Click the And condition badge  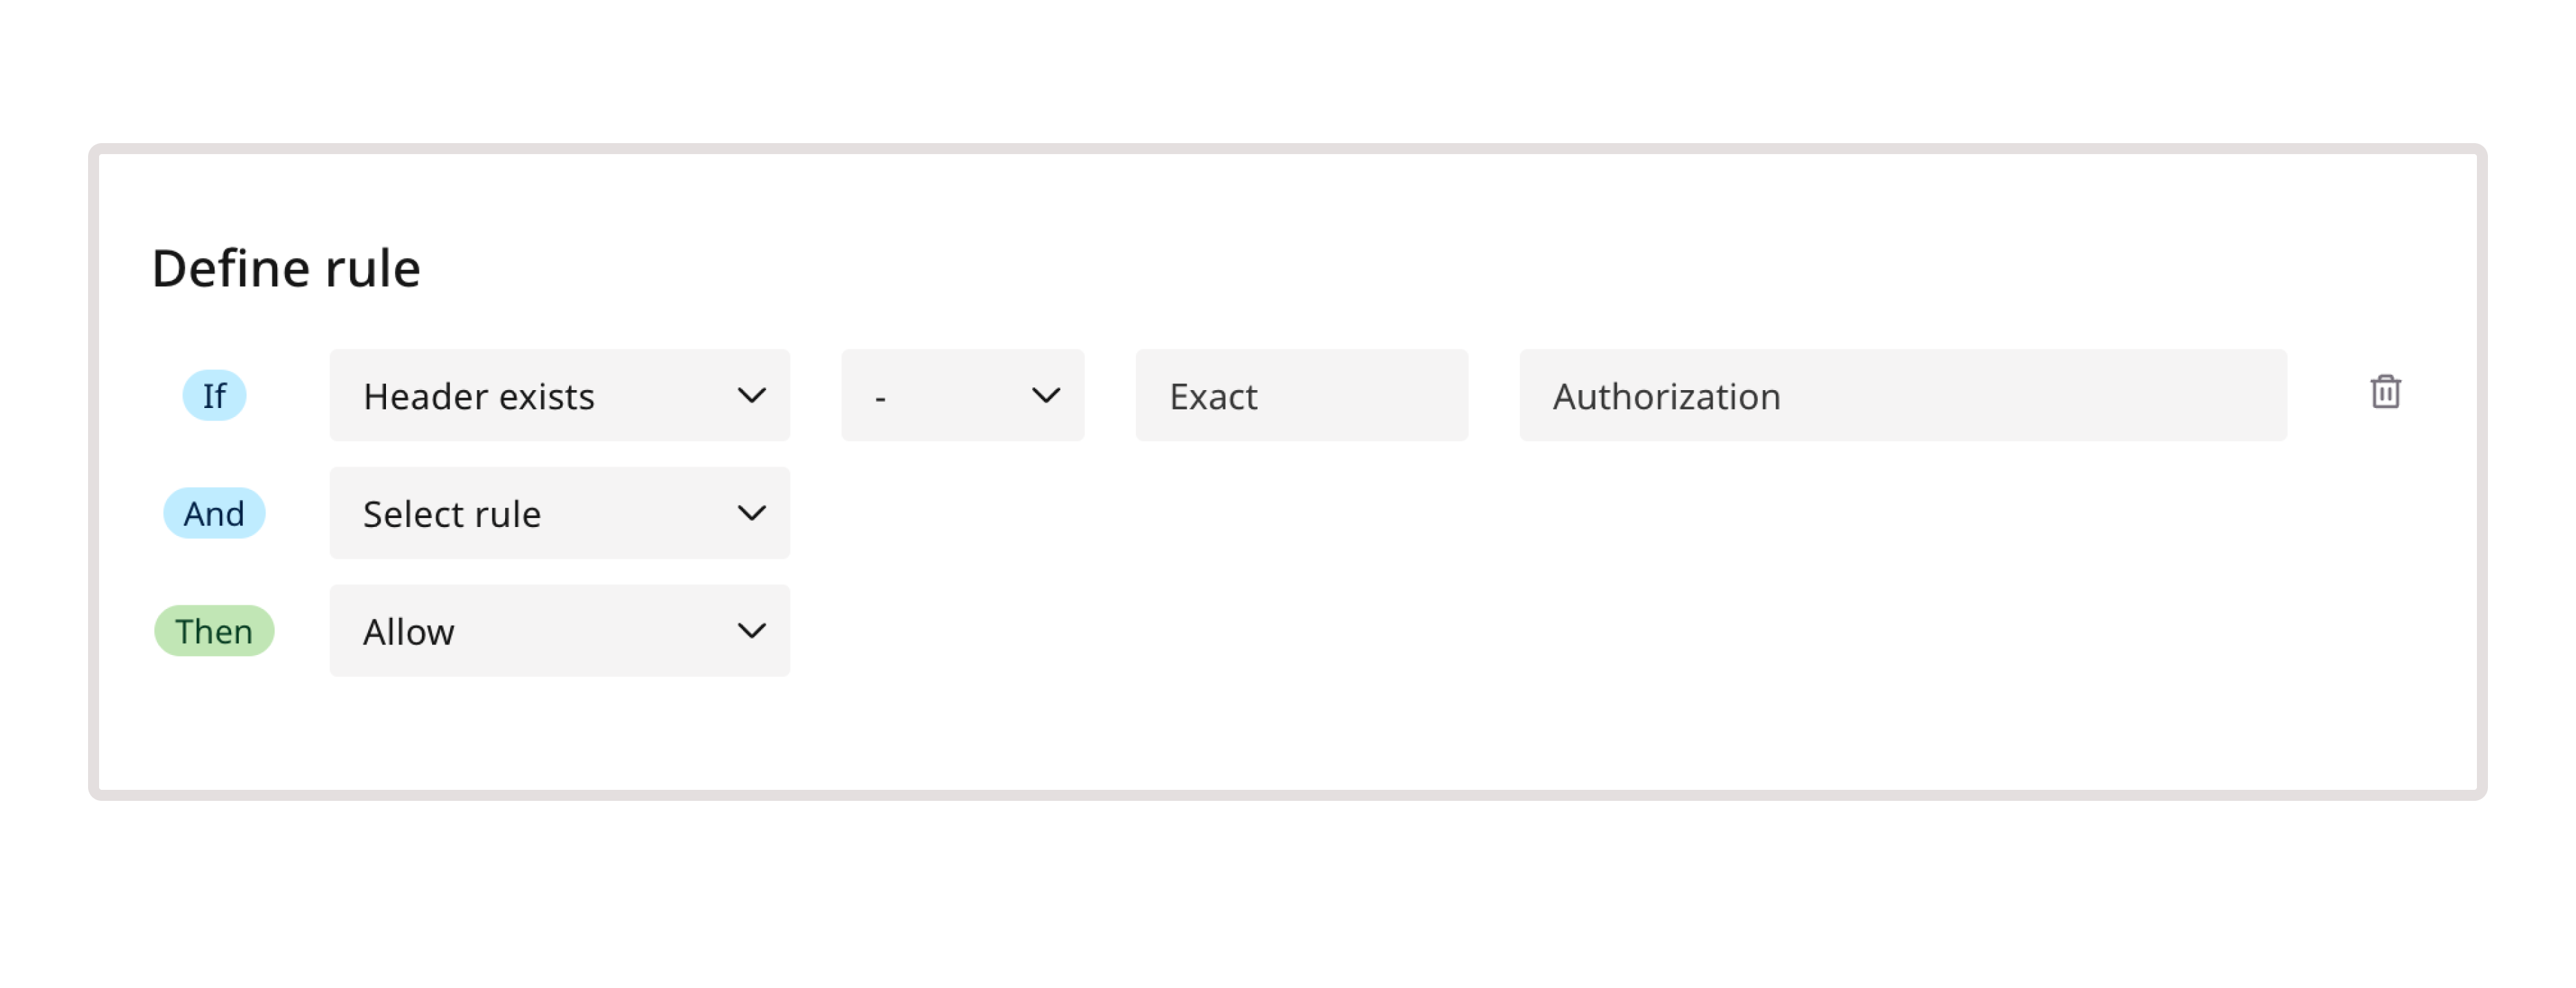tap(213, 513)
